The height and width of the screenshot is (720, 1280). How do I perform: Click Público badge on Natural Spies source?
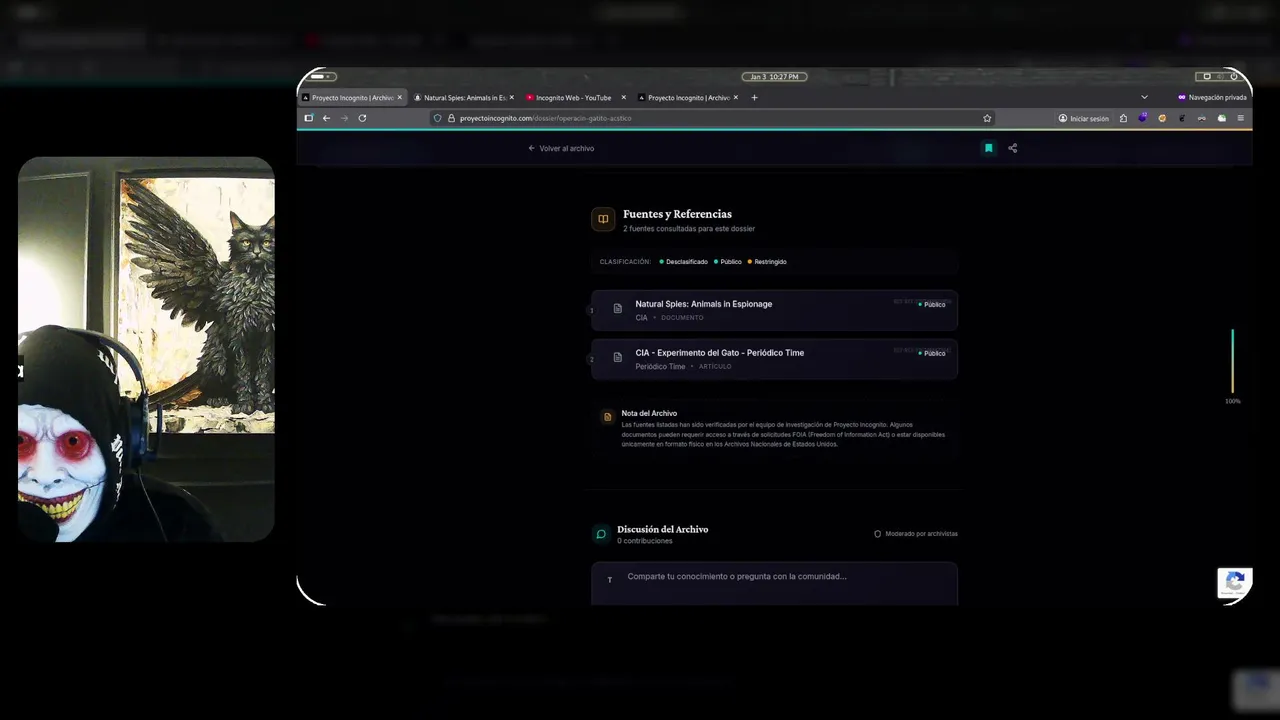(x=932, y=304)
